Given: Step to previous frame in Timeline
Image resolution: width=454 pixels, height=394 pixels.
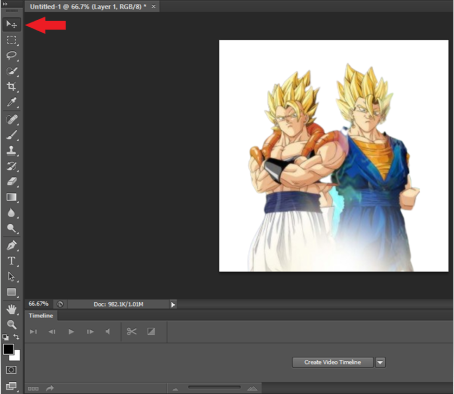Looking at the screenshot, I should [52, 332].
